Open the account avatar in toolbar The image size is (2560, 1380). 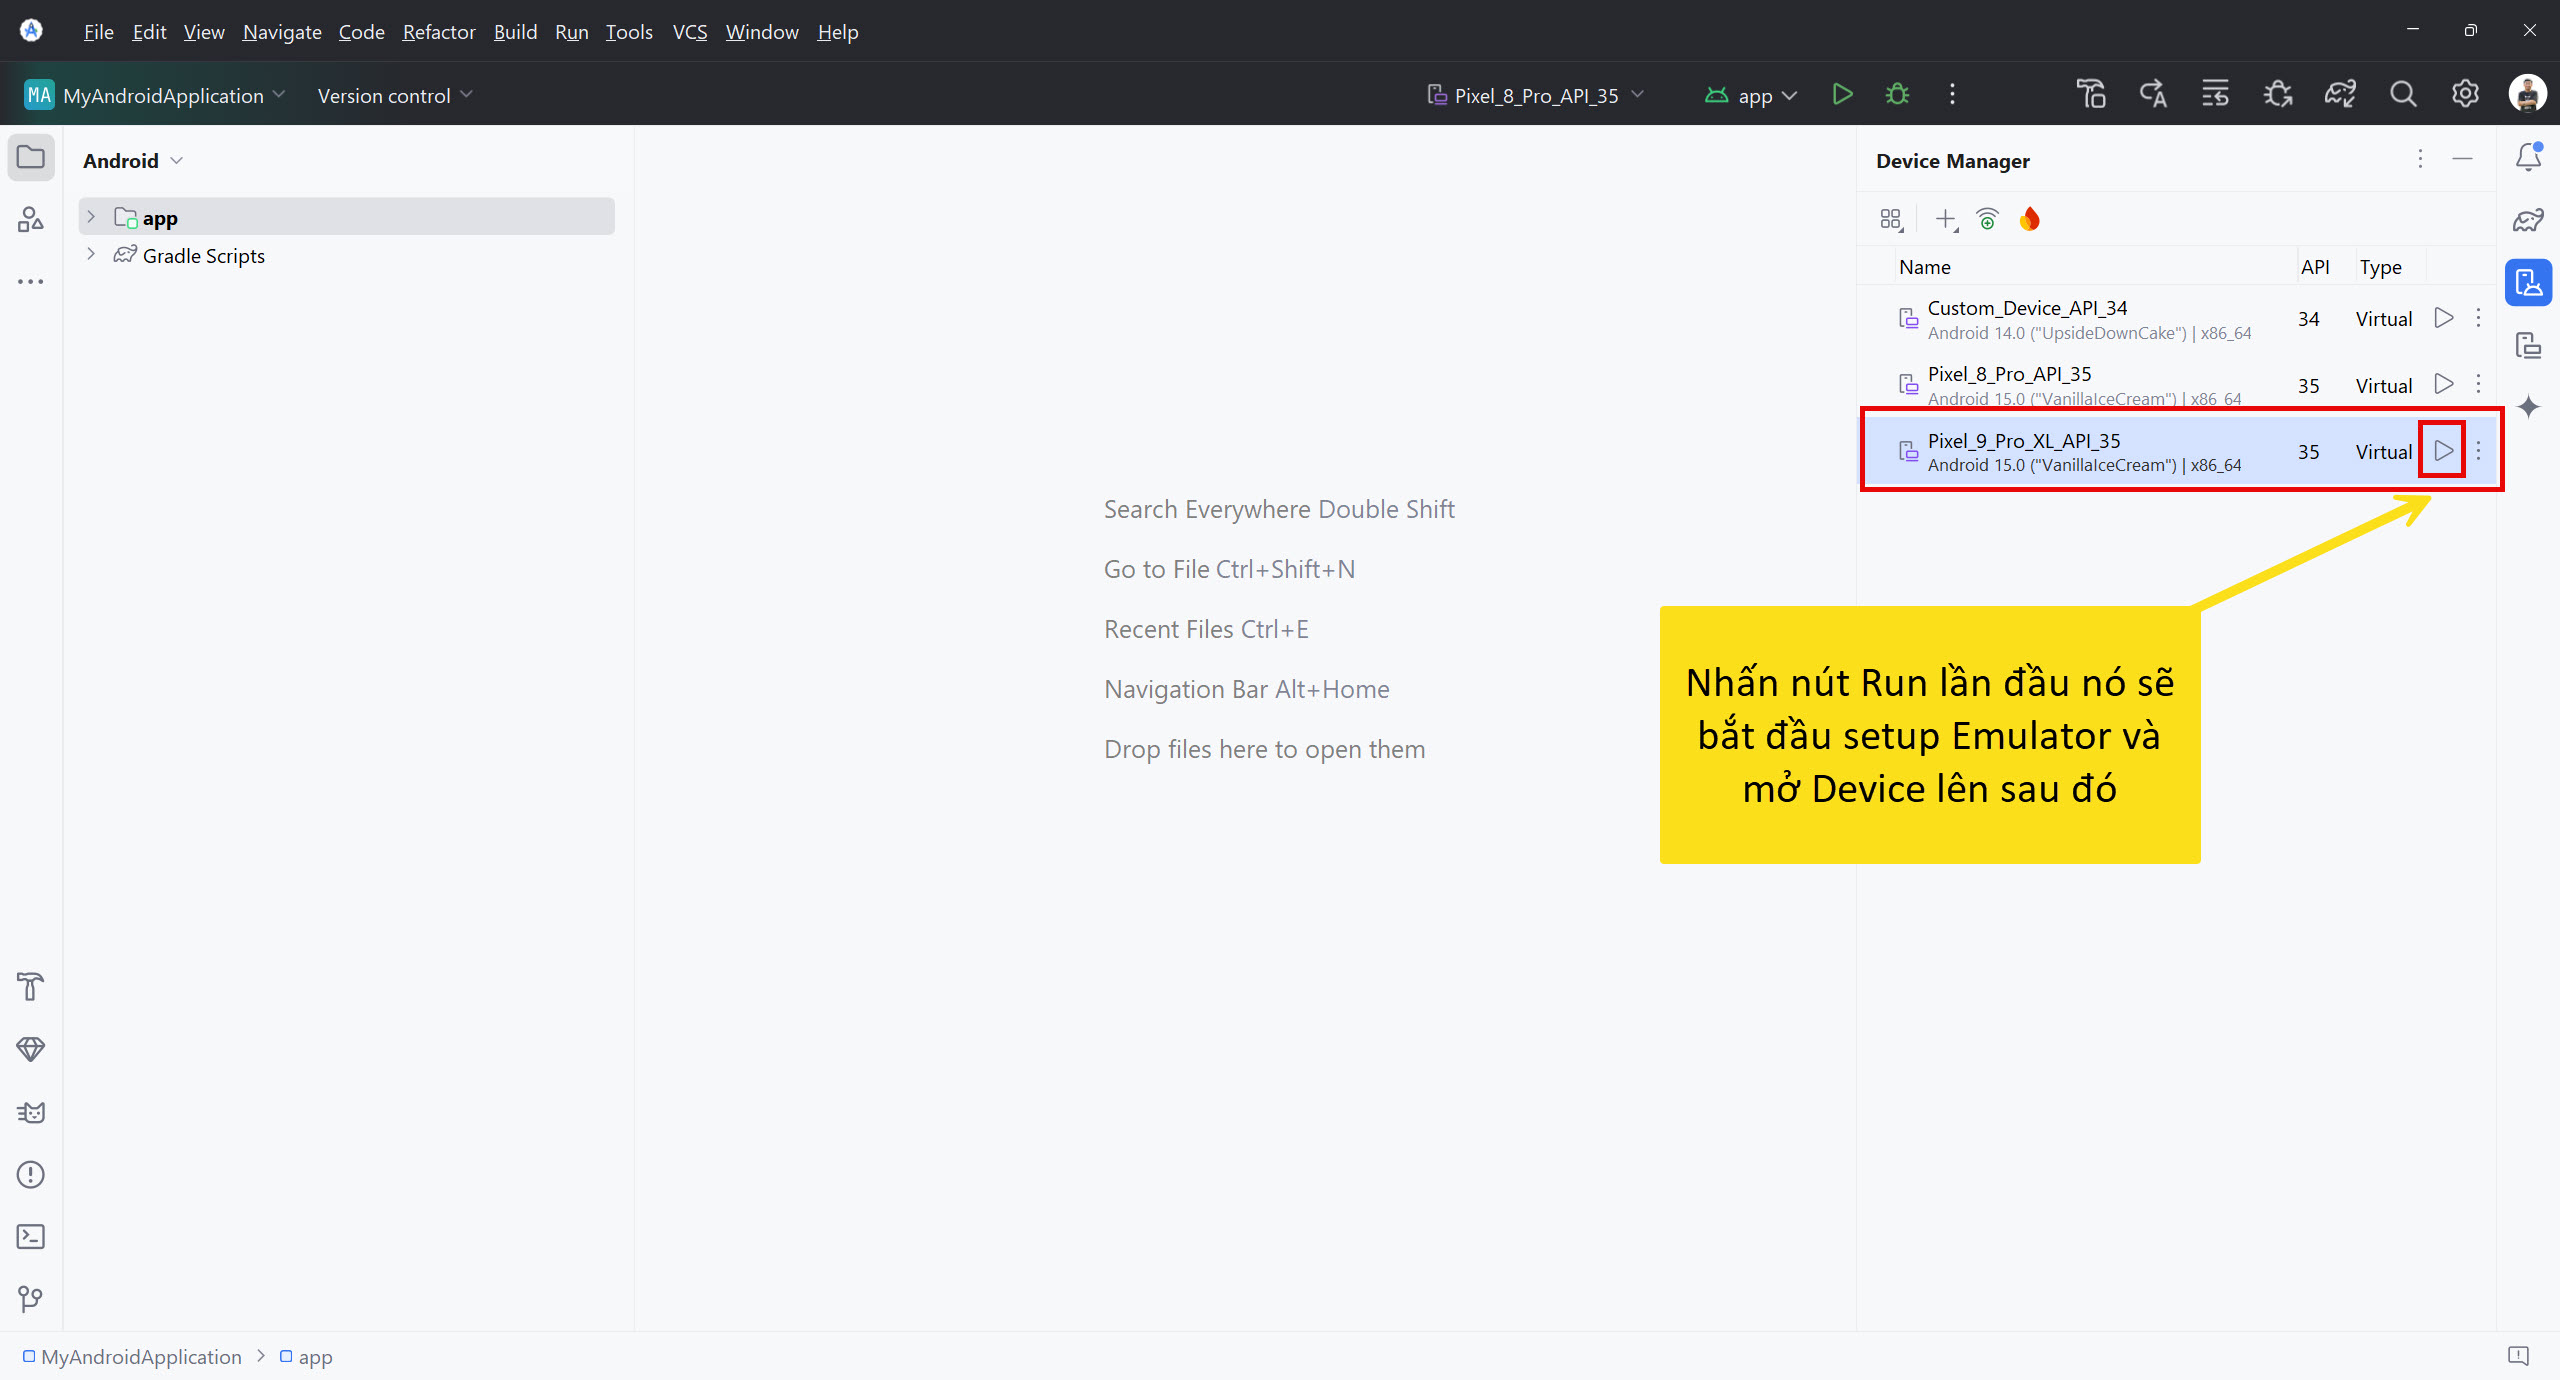[x=2527, y=95]
